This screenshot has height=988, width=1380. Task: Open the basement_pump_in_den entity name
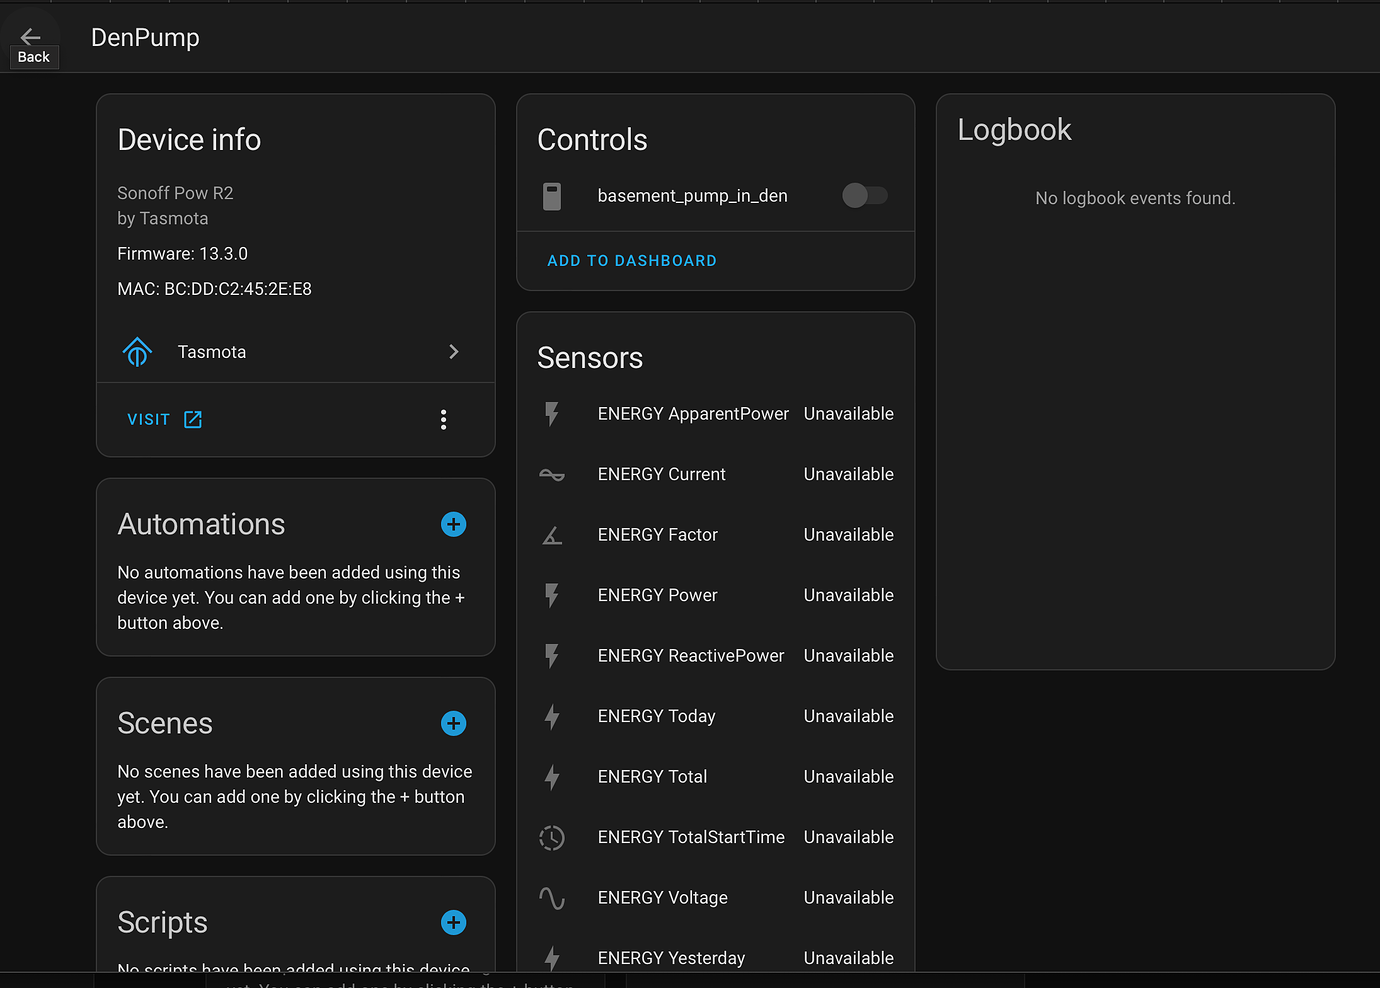click(693, 196)
